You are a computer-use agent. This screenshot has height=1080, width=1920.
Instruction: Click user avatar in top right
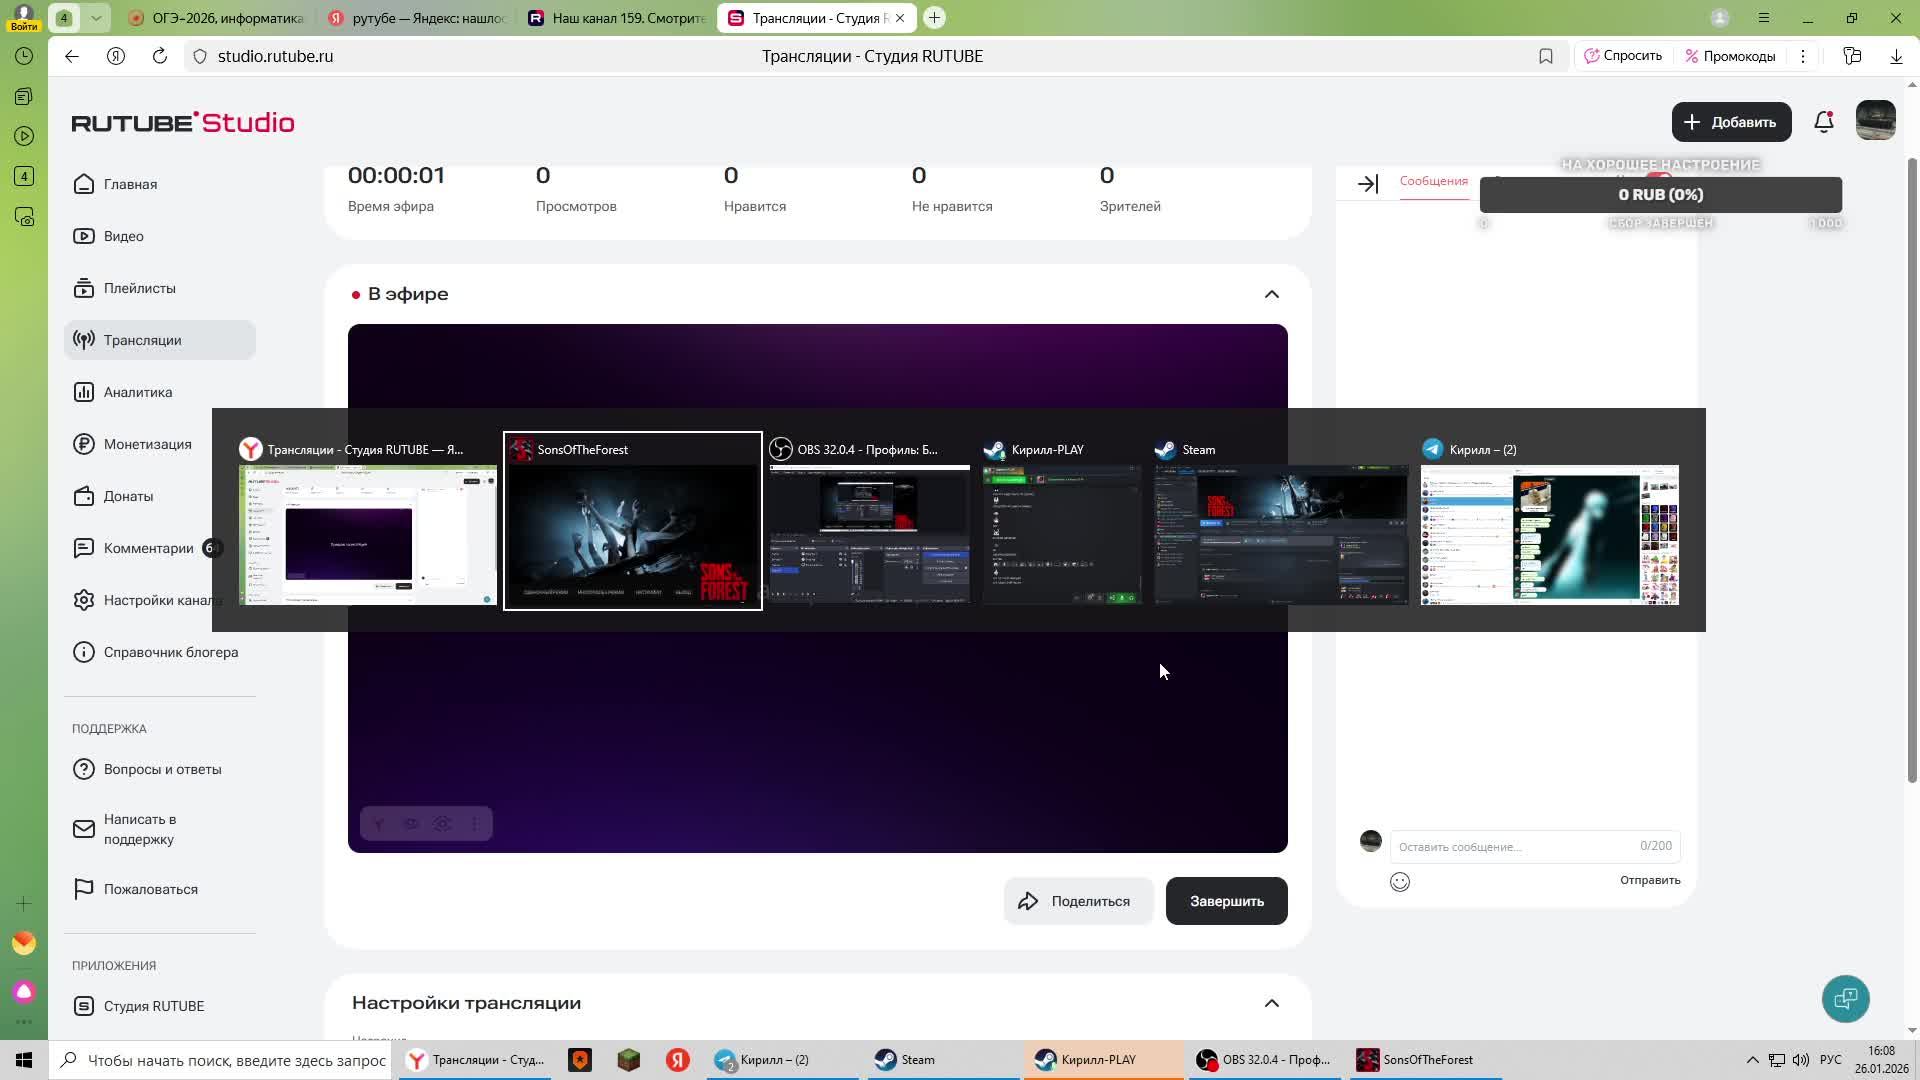click(x=1875, y=121)
